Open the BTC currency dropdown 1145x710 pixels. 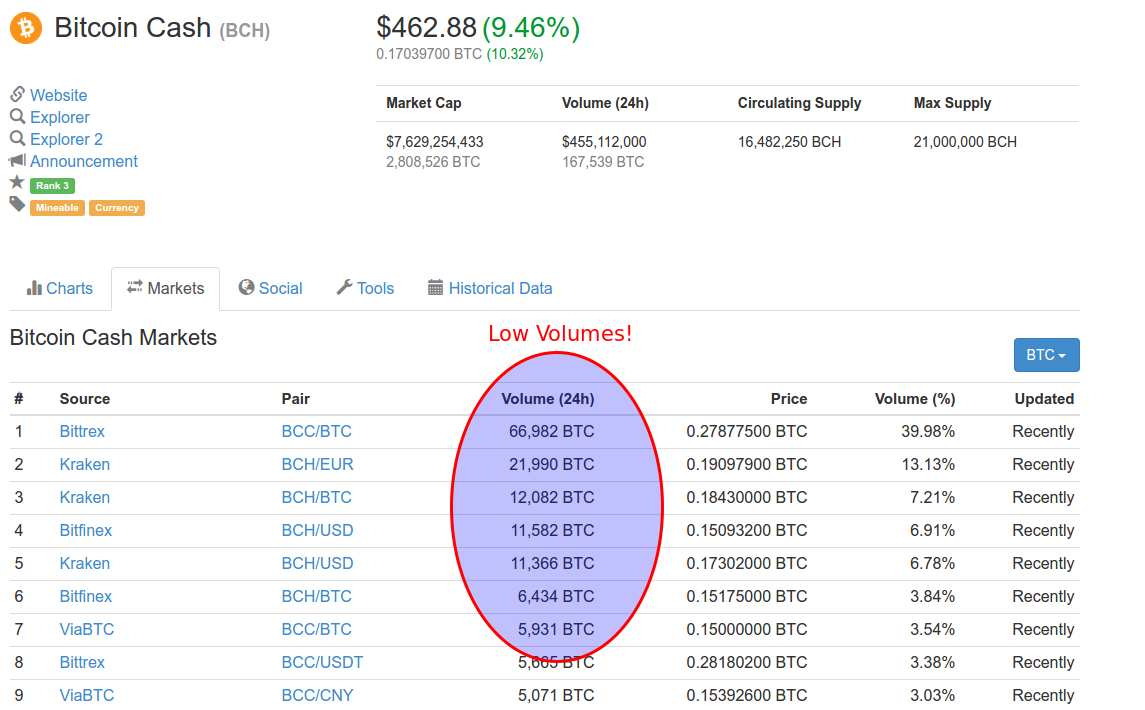click(1046, 355)
